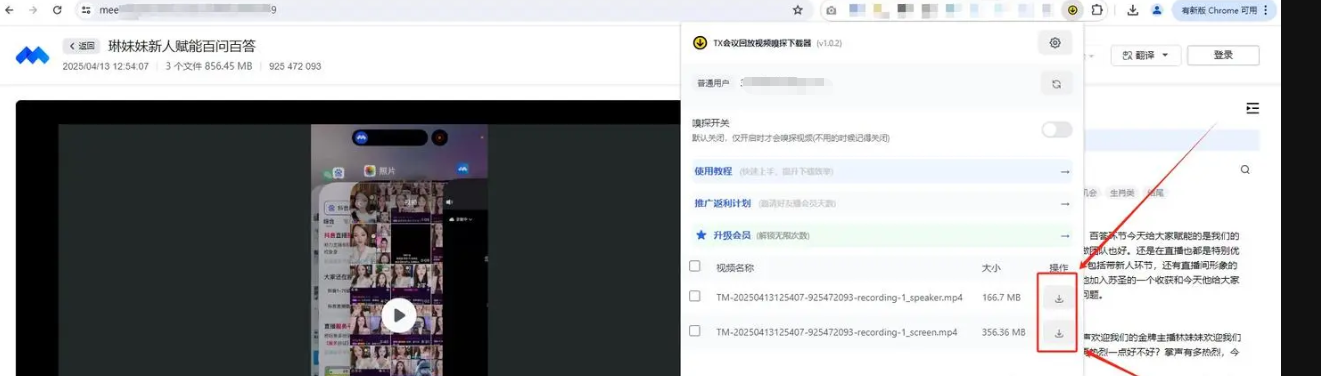This screenshot has height=376, width=1321.
Task: Click the Tencent Meeting logo
Action: 32,55
